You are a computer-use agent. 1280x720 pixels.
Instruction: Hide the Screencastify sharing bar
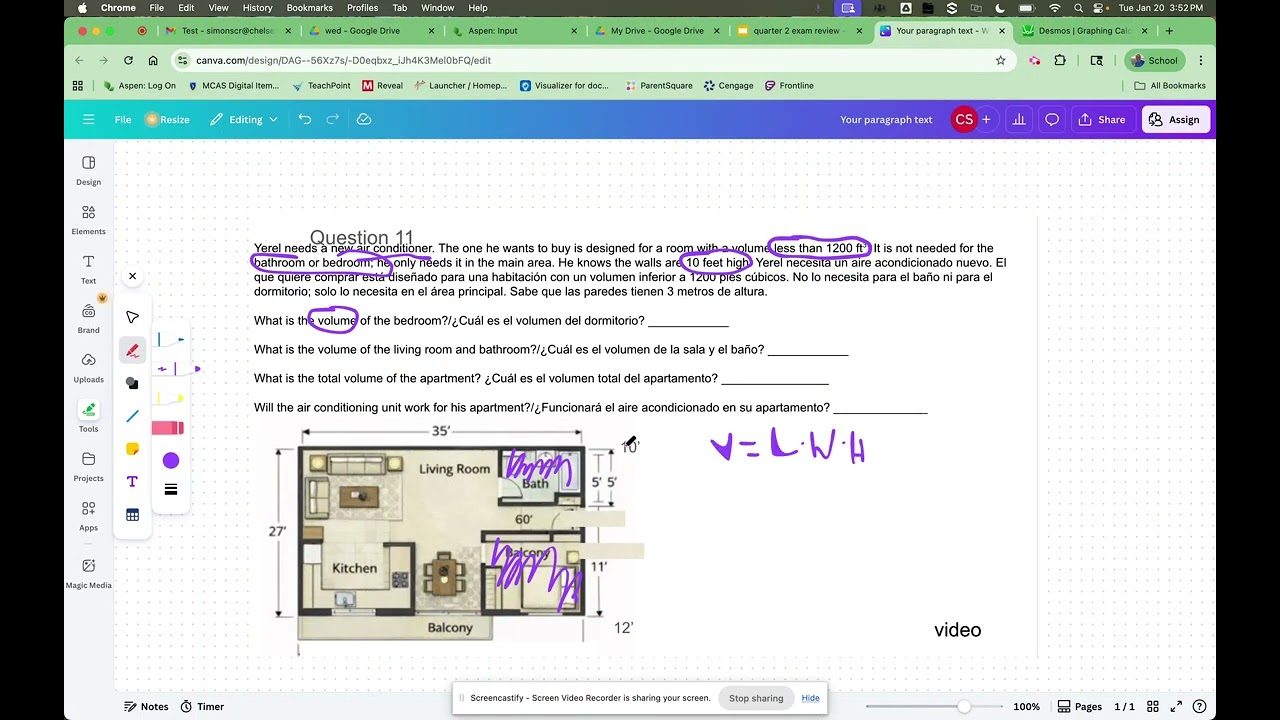[x=811, y=698]
